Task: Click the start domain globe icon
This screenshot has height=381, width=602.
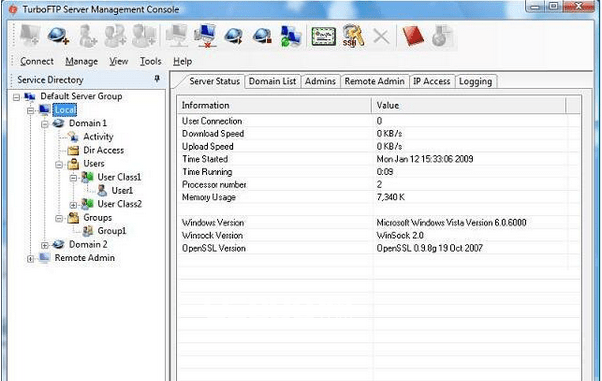Action: (234, 37)
